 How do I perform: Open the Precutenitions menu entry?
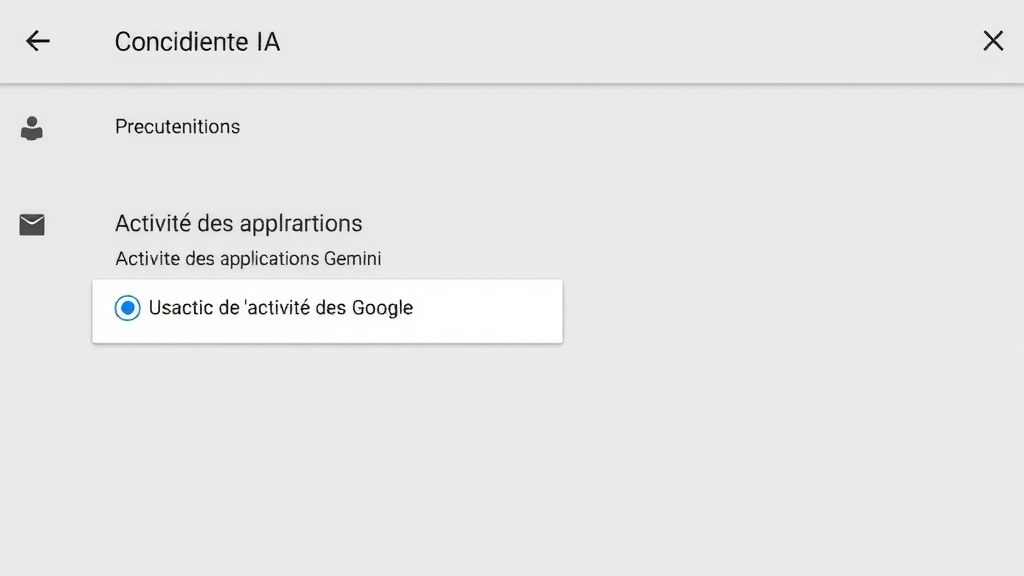pyautogui.click(x=177, y=127)
